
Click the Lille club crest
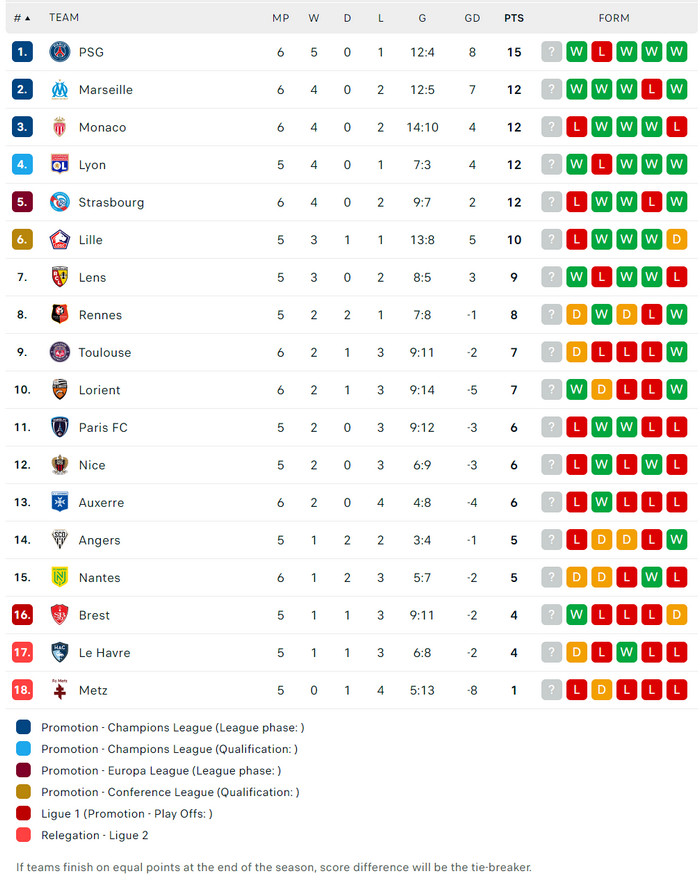coord(60,240)
